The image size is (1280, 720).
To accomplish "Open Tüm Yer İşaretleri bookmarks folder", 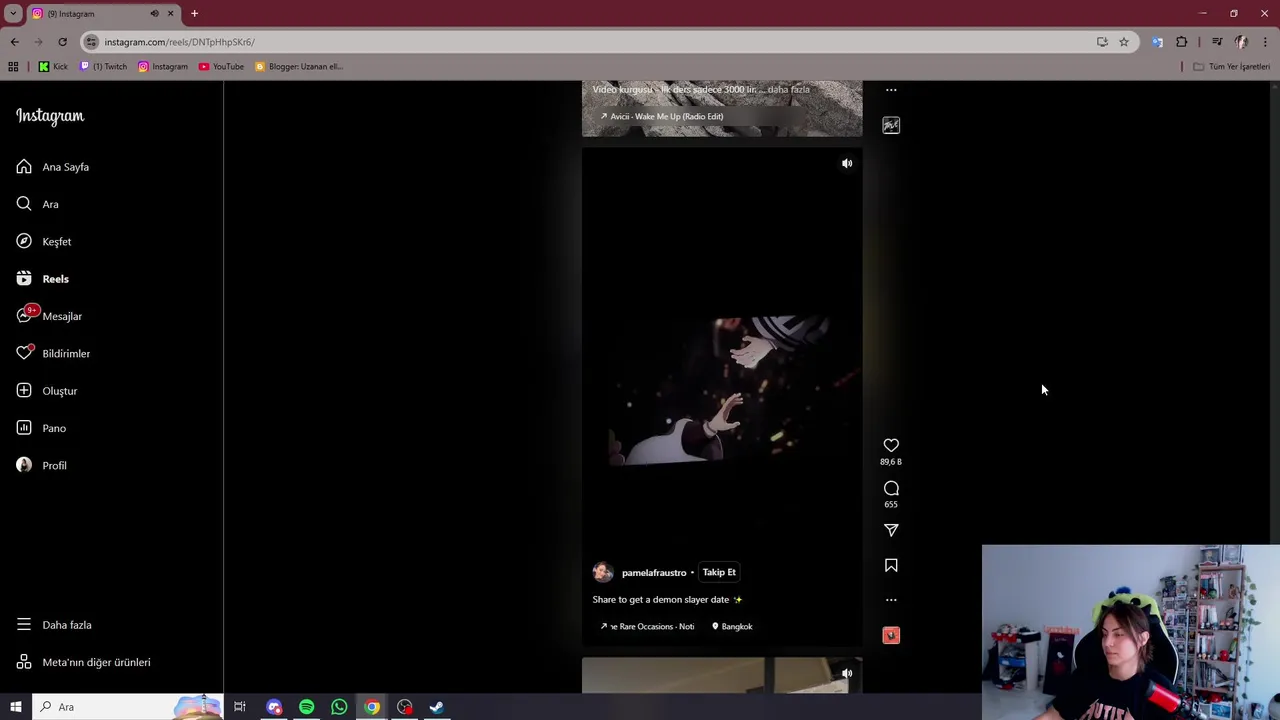I will [1232, 66].
